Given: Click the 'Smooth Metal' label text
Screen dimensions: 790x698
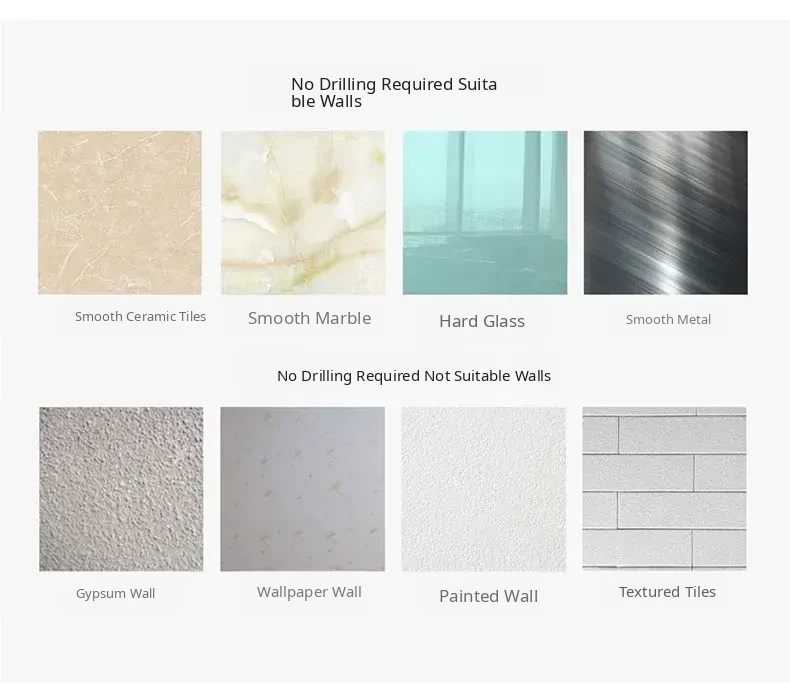Looking at the screenshot, I should (668, 320).
